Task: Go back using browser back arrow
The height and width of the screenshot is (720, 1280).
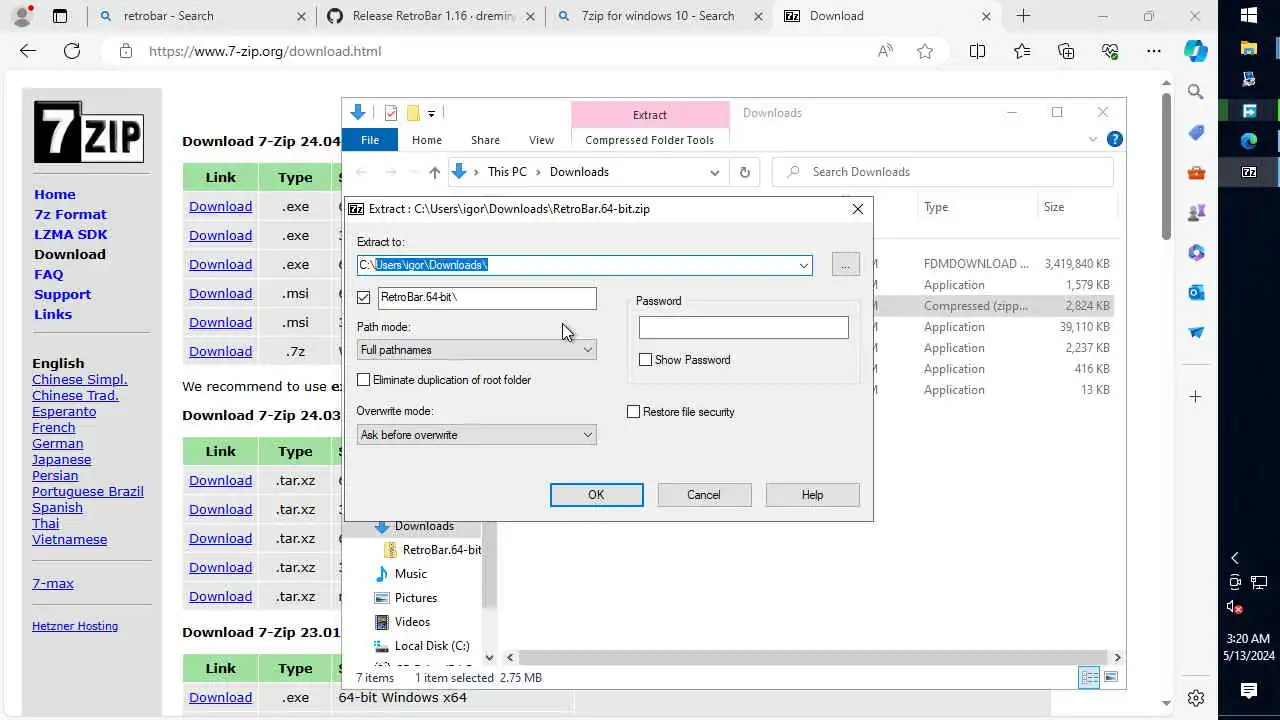Action: coord(28,51)
